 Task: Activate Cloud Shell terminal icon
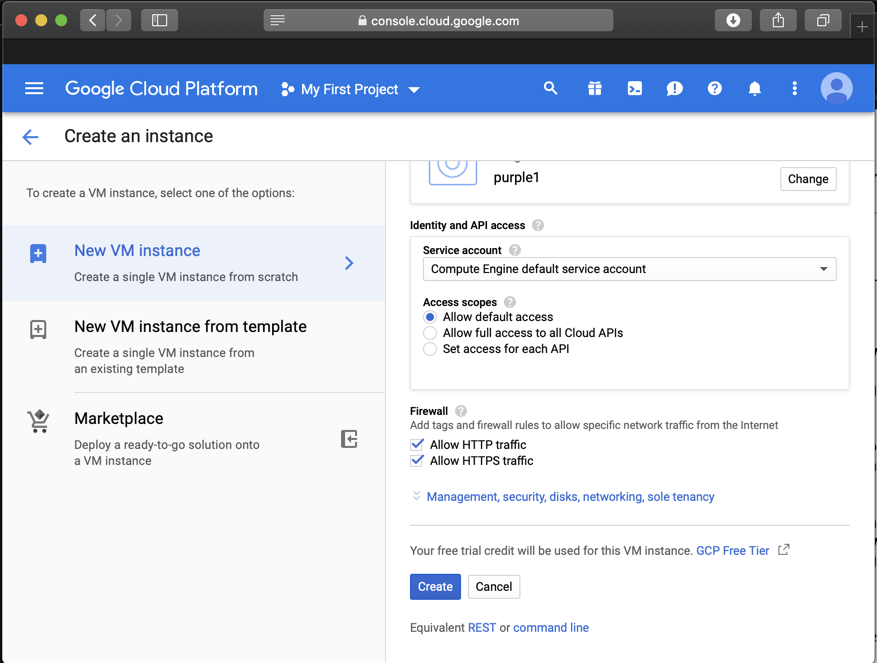[x=634, y=89]
